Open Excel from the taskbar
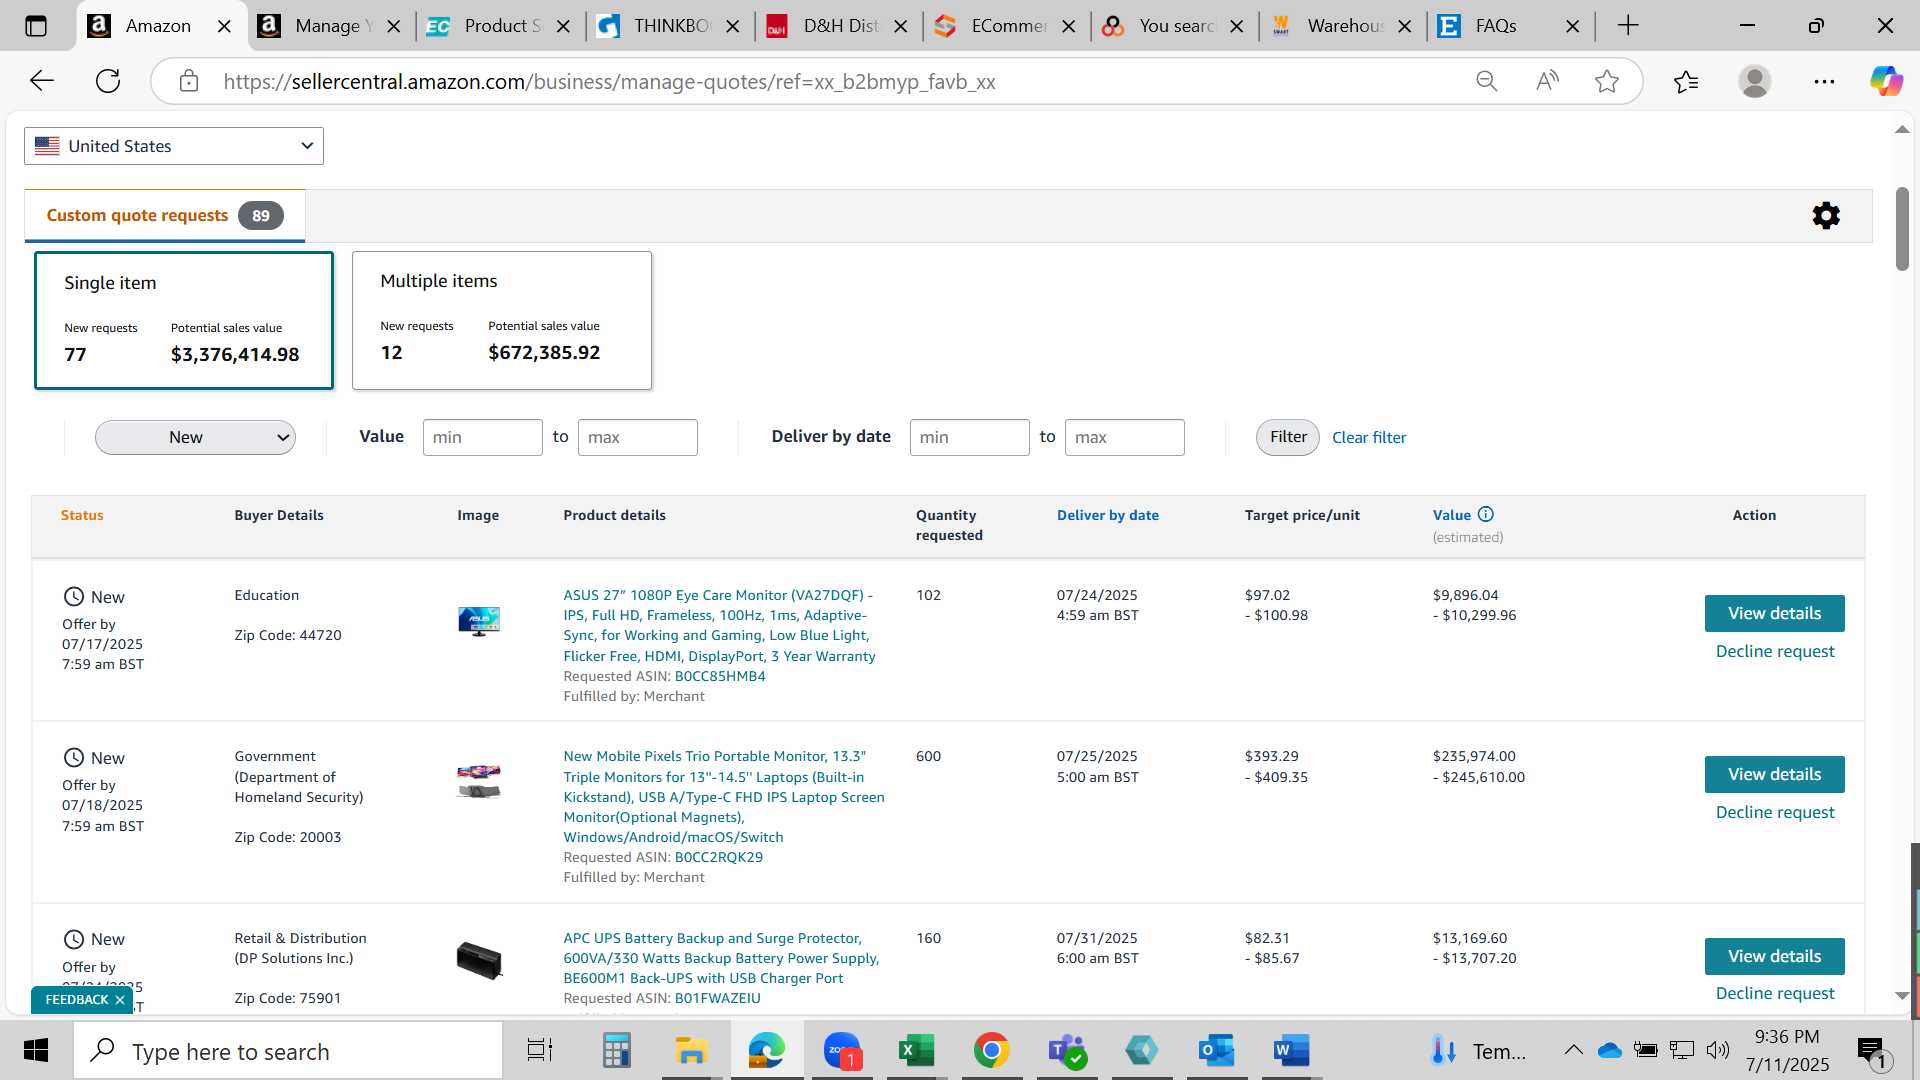 [x=917, y=1051]
